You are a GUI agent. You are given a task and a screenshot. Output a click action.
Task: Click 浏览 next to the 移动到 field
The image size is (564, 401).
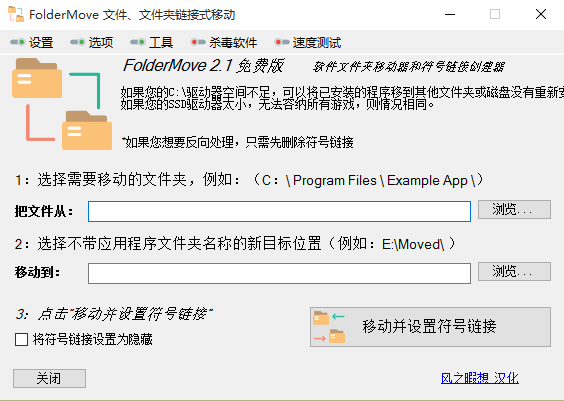(514, 272)
